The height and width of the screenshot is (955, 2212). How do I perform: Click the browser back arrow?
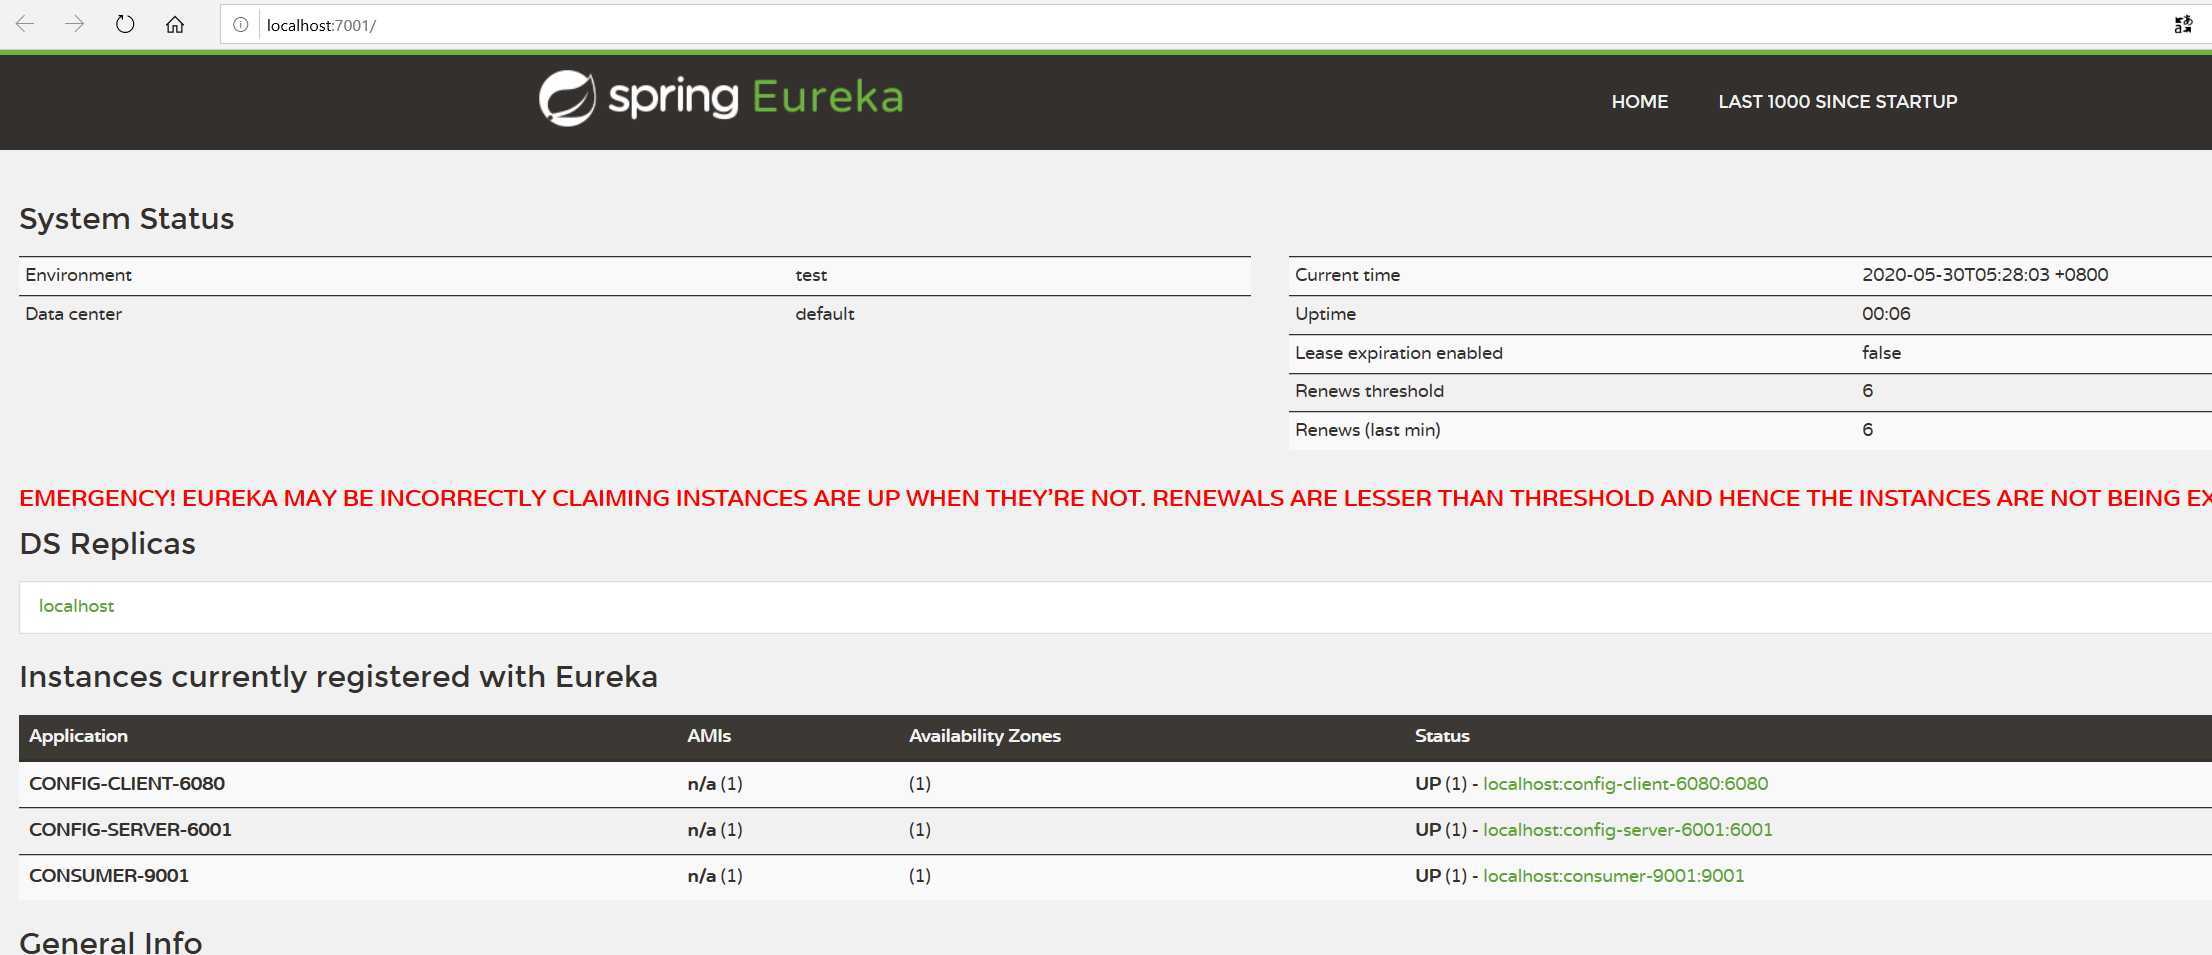25,24
